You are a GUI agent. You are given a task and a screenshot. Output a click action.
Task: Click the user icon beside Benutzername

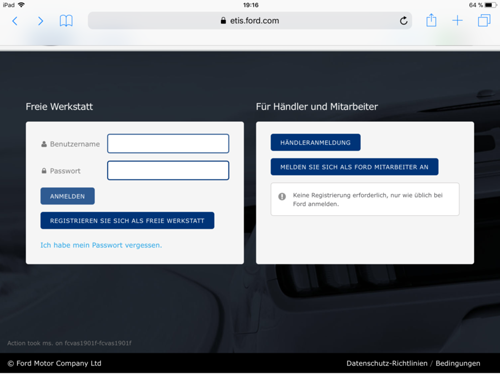pos(44,144)
